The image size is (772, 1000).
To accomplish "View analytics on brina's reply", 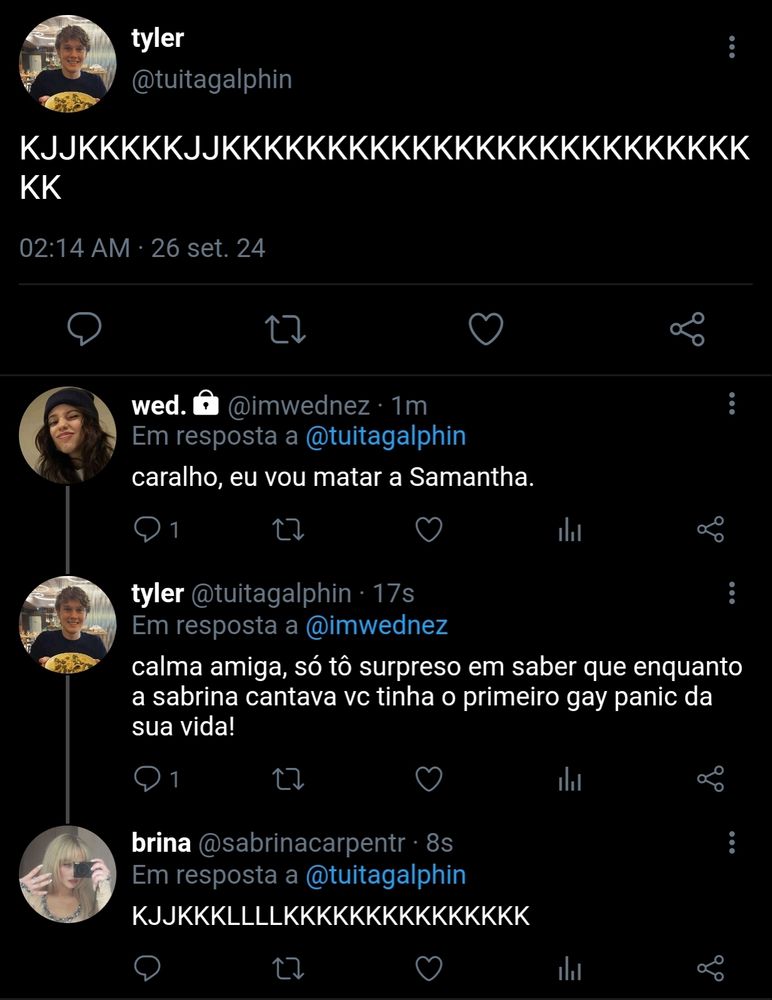I will pyautogui.click(x=570, y=969).
